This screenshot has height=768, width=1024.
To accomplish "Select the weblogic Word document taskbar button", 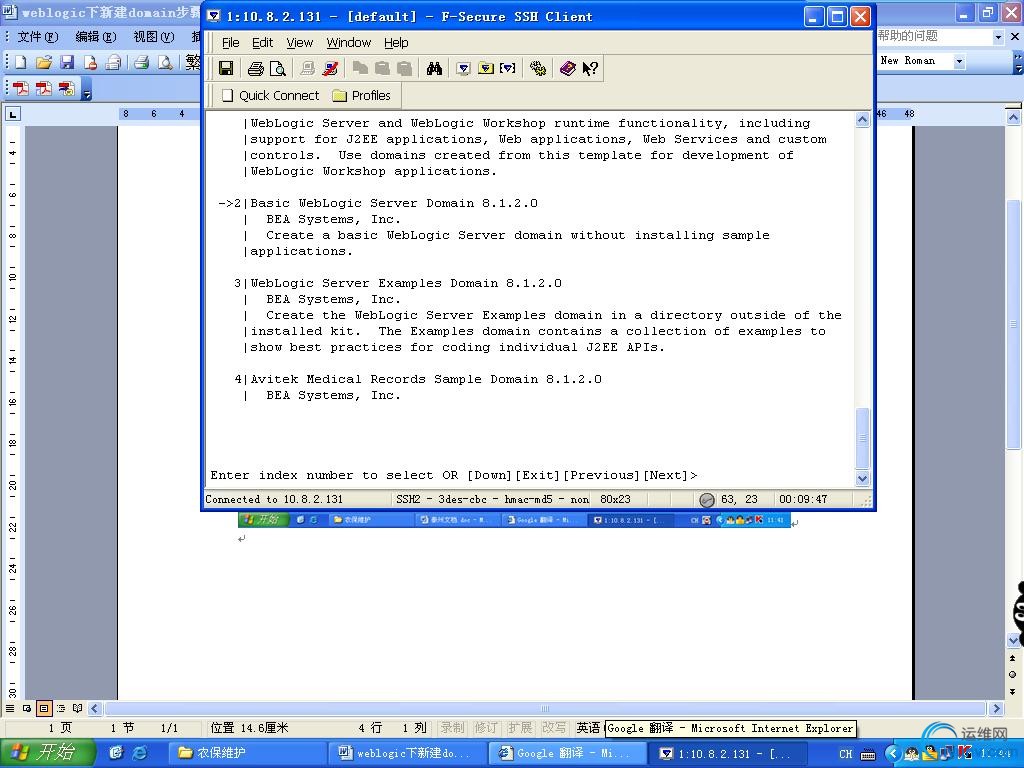I will click(408, 753).
